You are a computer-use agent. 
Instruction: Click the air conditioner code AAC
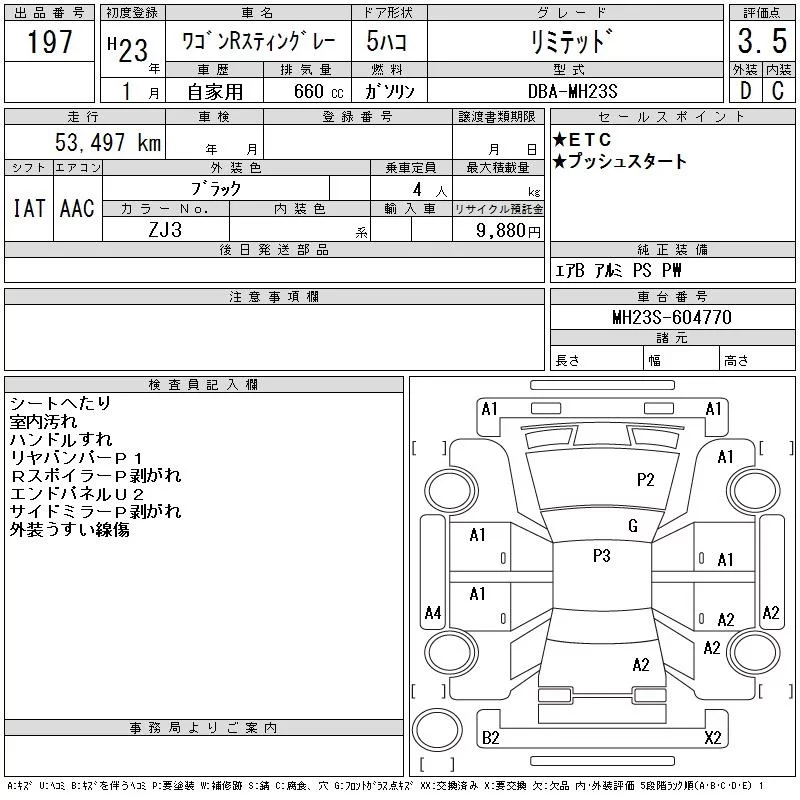pyautogui.click(x=77, y=209)
